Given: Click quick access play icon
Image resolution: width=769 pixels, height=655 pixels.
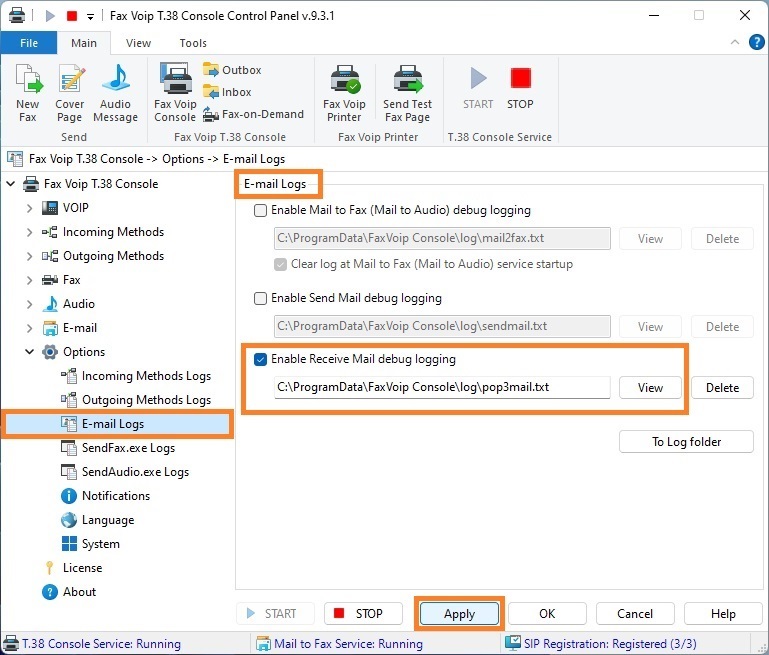Looking at the screenshot, I should click(x=50, y=16).
